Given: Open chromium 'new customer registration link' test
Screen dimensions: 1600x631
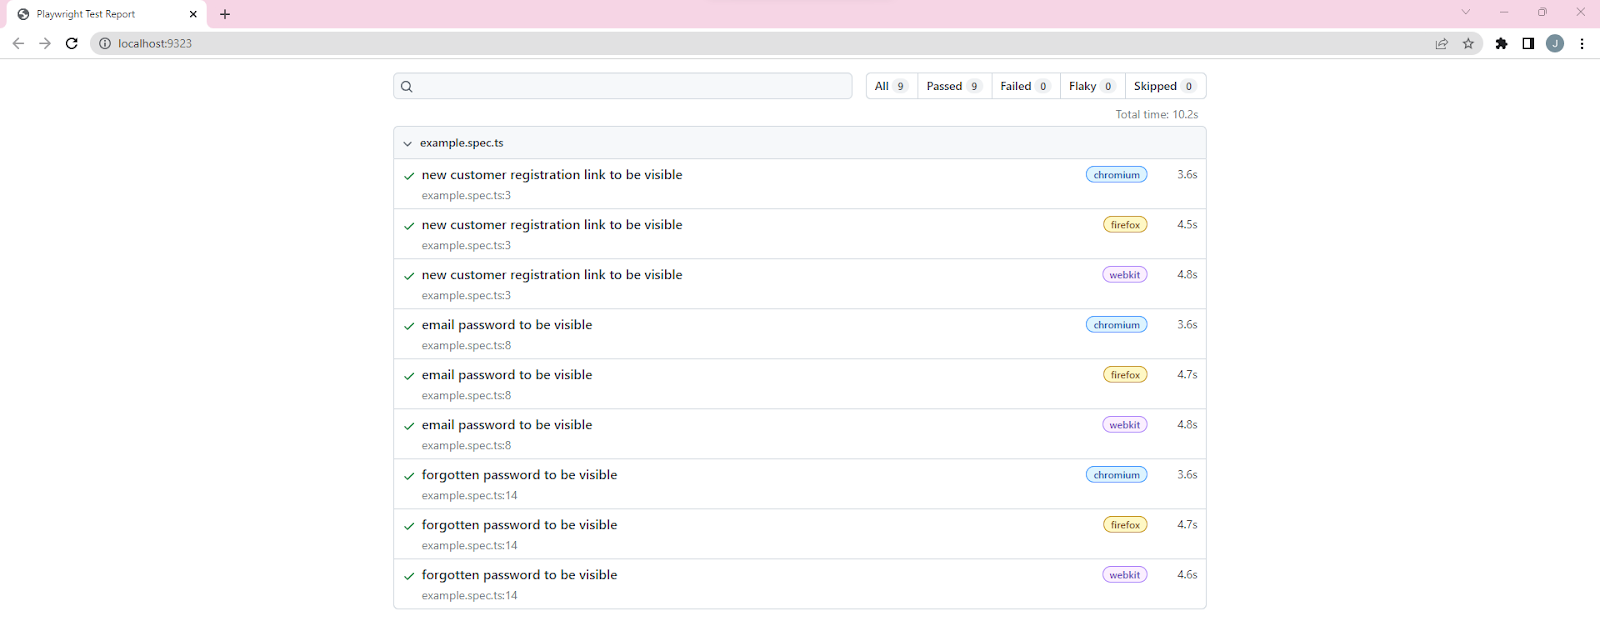Looking at the screenshot, I should pos(552,175).
